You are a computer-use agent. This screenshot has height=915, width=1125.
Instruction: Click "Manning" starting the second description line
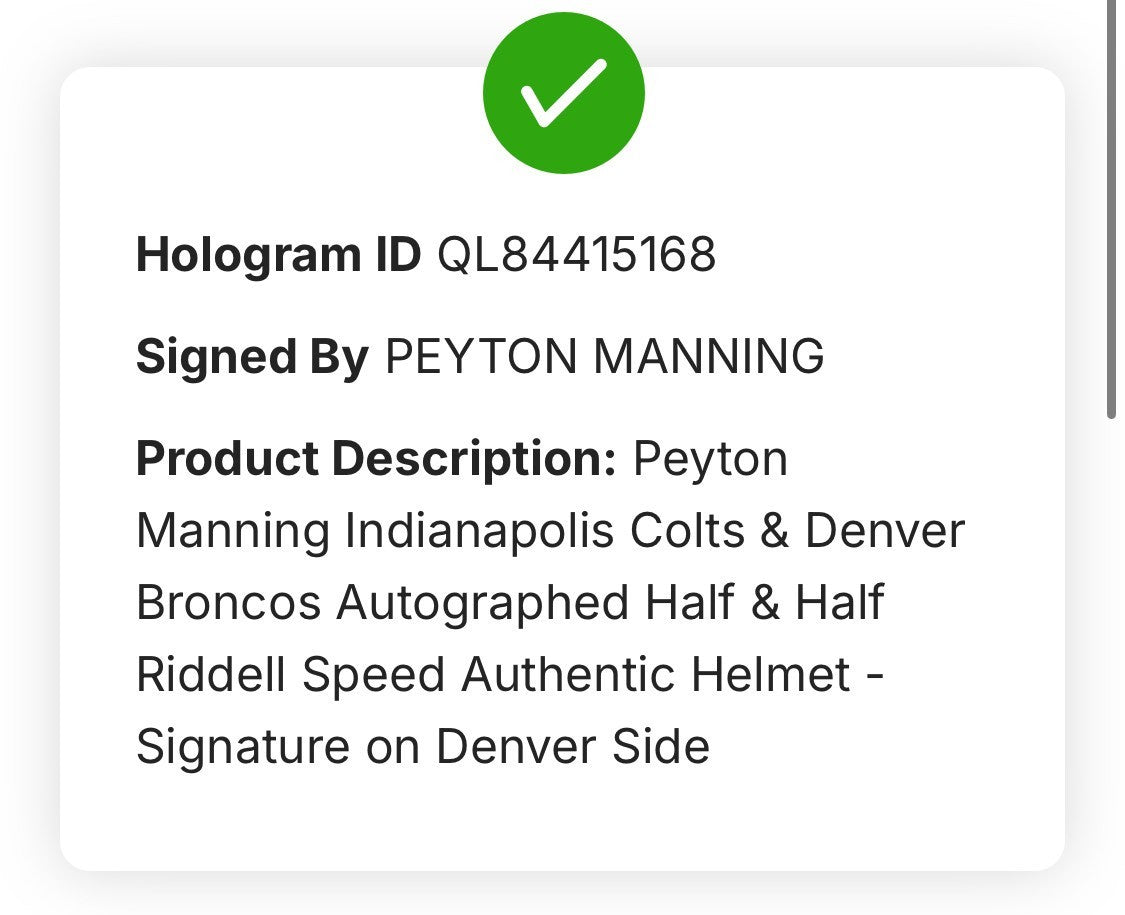click(x=232, y=530)
